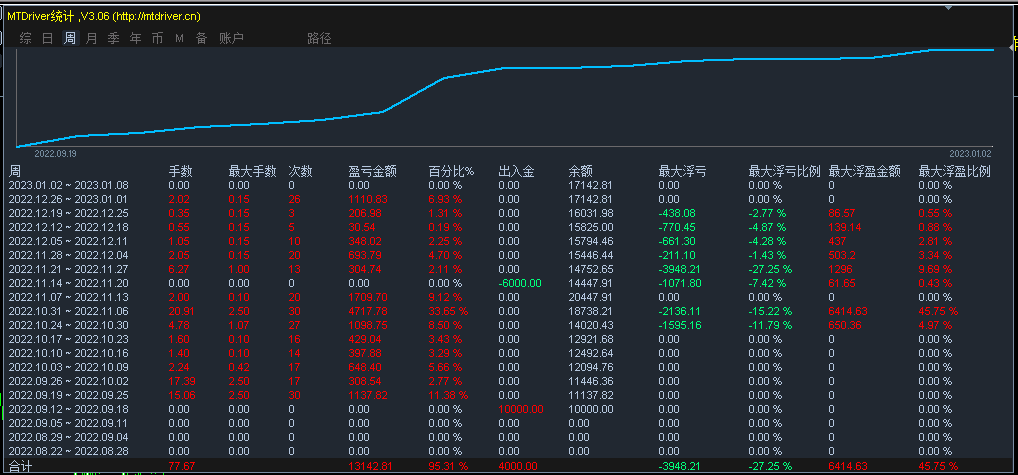1018x475 pixels.
Task: Open the 币 currency tab
Action: (158, 38)
